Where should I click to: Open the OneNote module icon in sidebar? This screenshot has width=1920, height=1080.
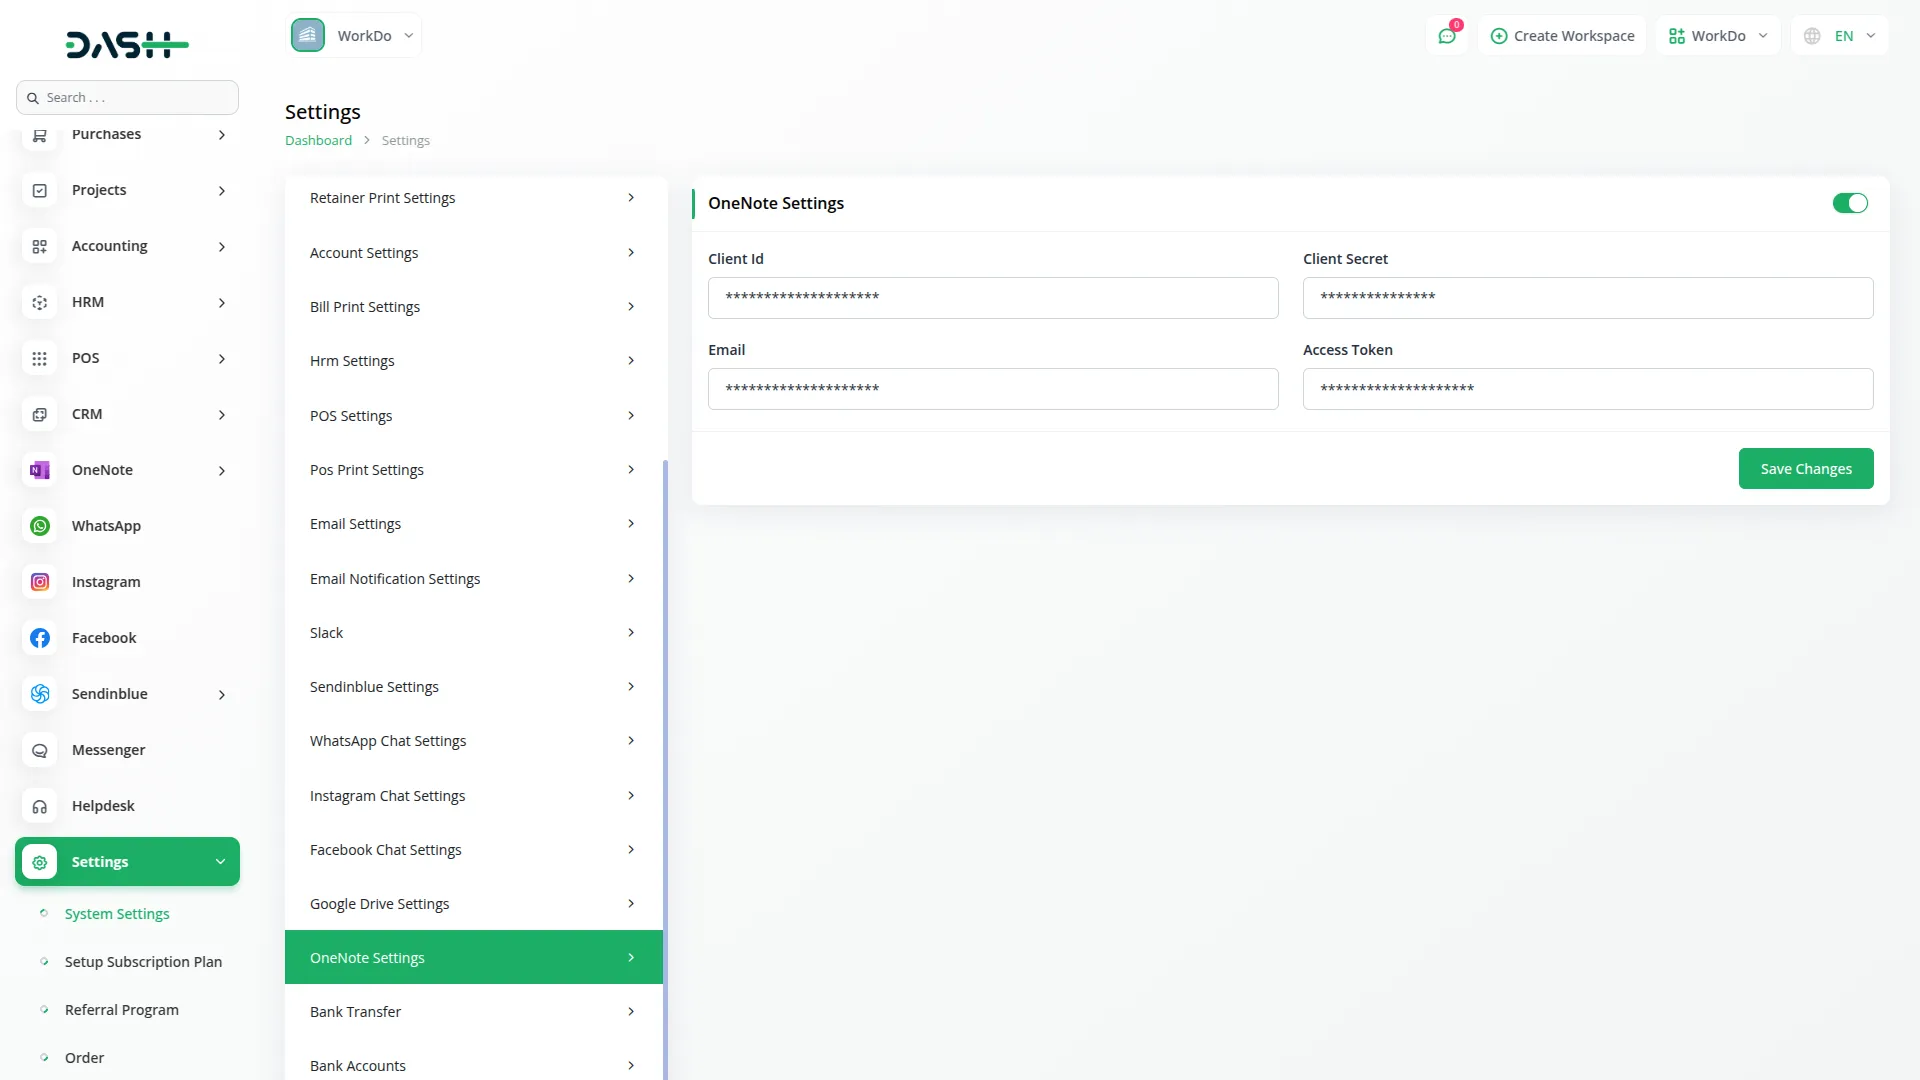39,470
